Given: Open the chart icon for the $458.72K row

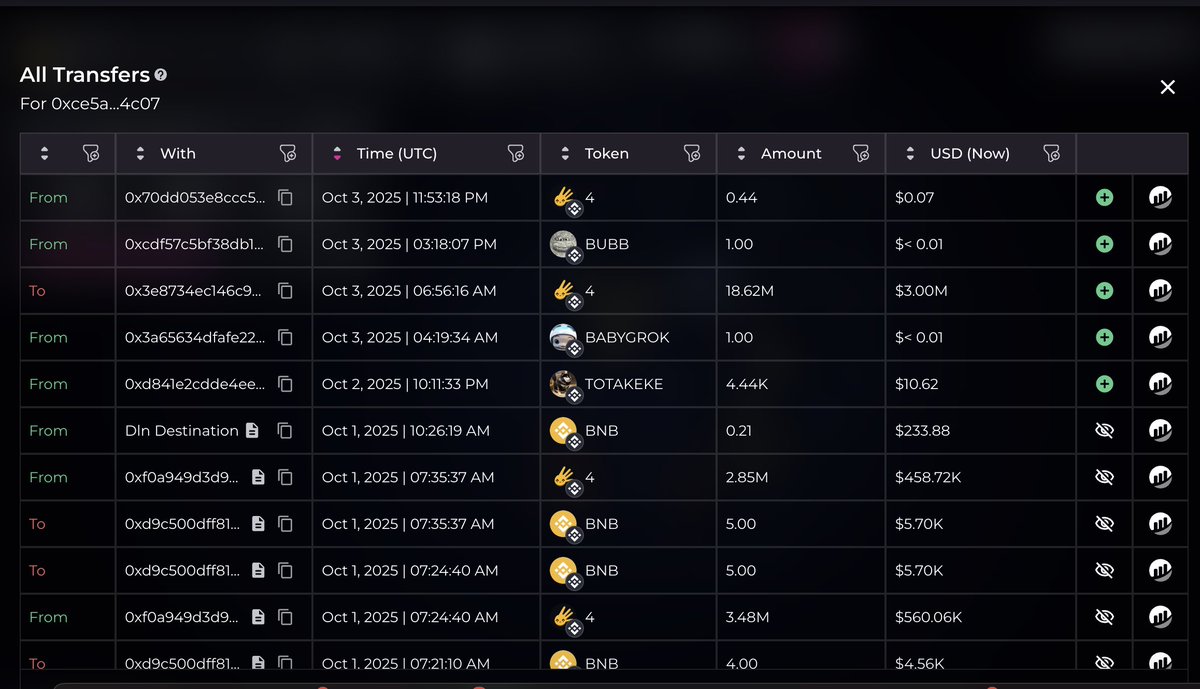Looking at the screenshot, I should pyautogui.click(x=1160, y=477).
